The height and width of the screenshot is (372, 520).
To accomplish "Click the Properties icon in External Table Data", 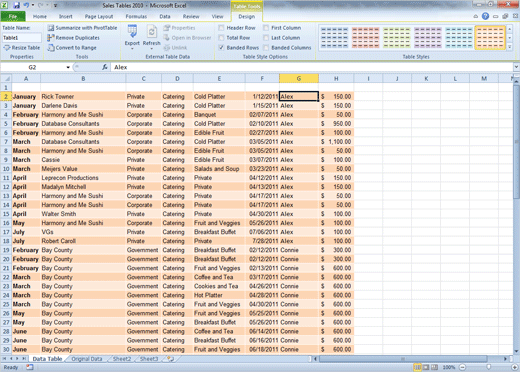I will 167,28.
